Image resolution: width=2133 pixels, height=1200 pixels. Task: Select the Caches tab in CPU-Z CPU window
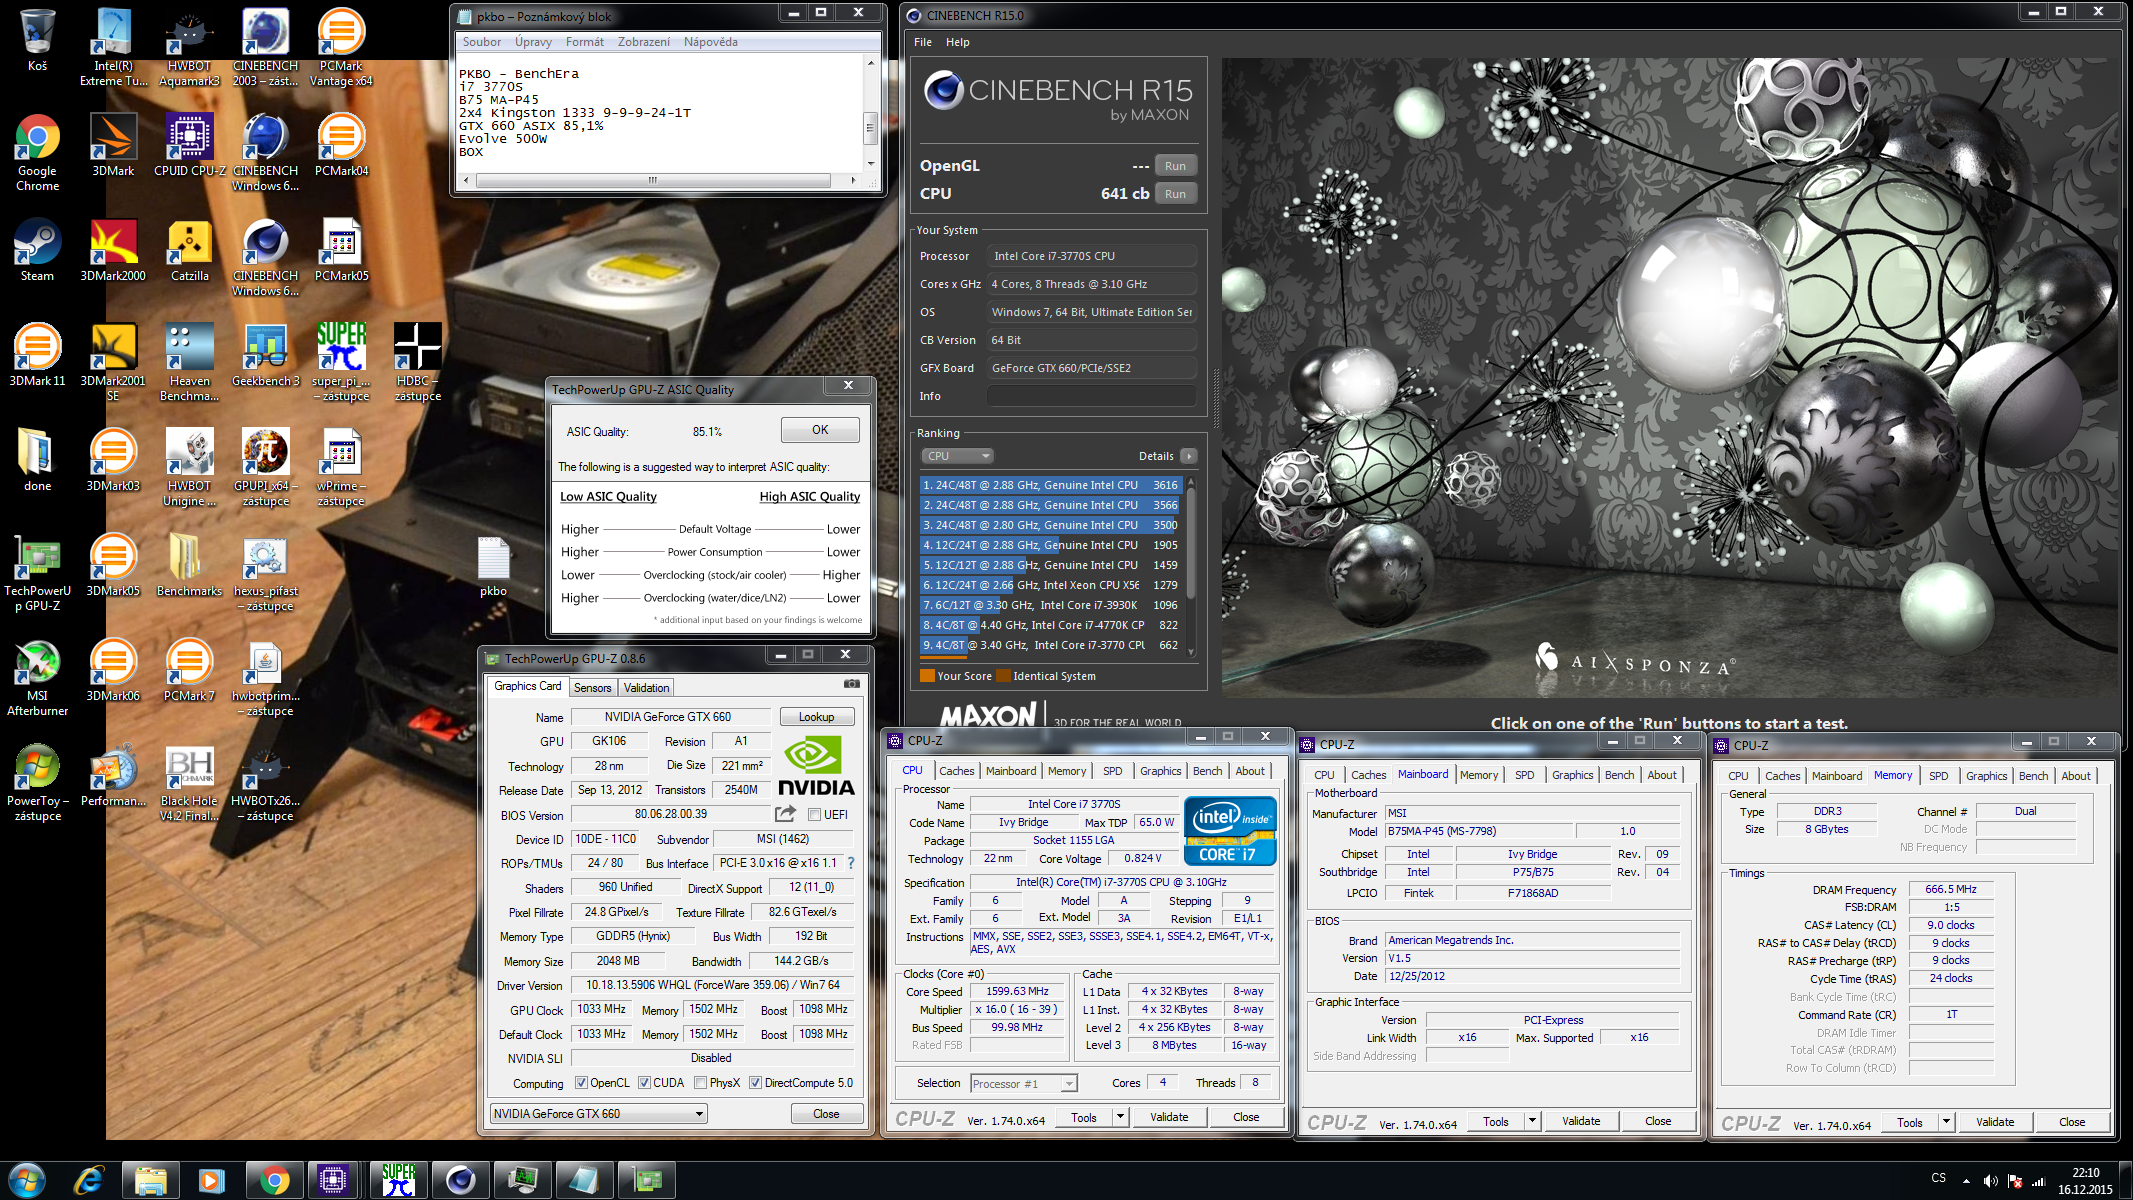coord(956,771)
